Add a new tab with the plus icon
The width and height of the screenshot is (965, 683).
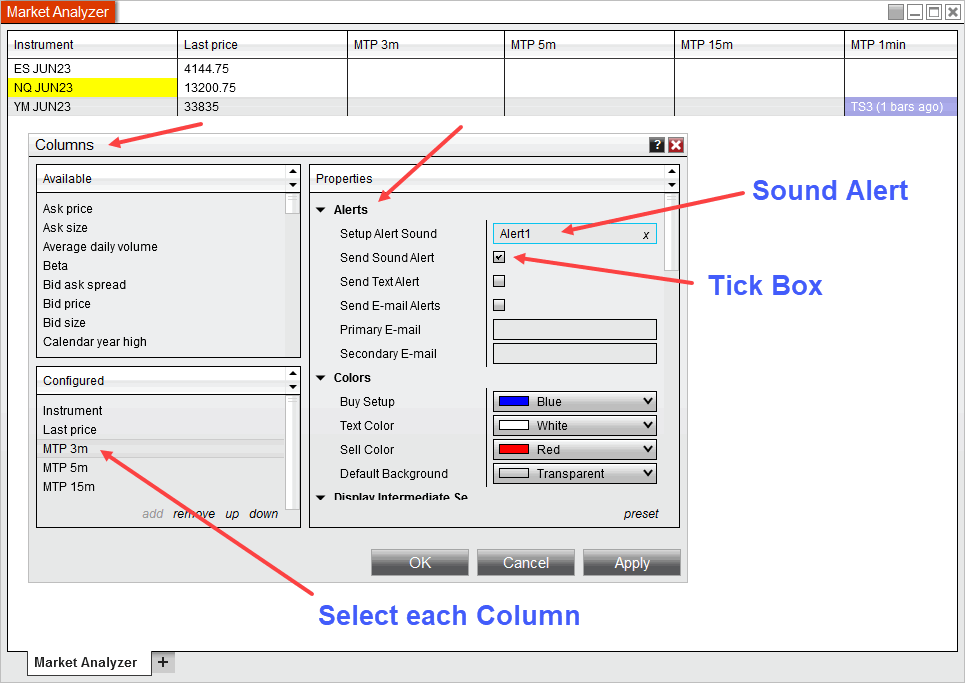[163, 662]
